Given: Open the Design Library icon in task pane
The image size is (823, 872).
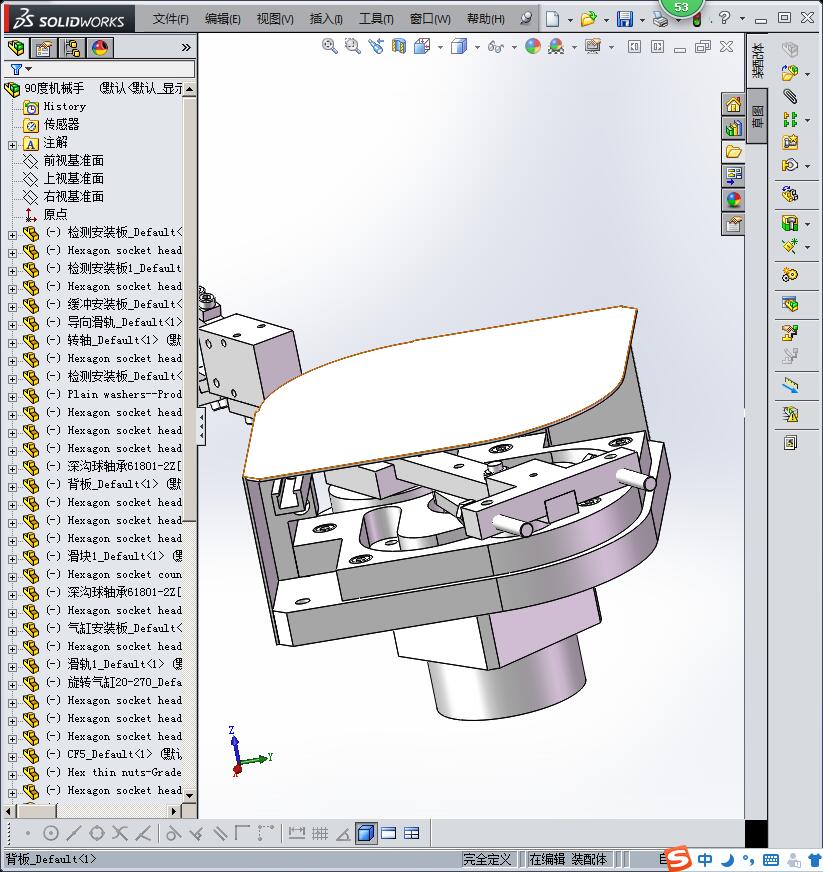Looking at the screenshot, I should pos(733,128).
